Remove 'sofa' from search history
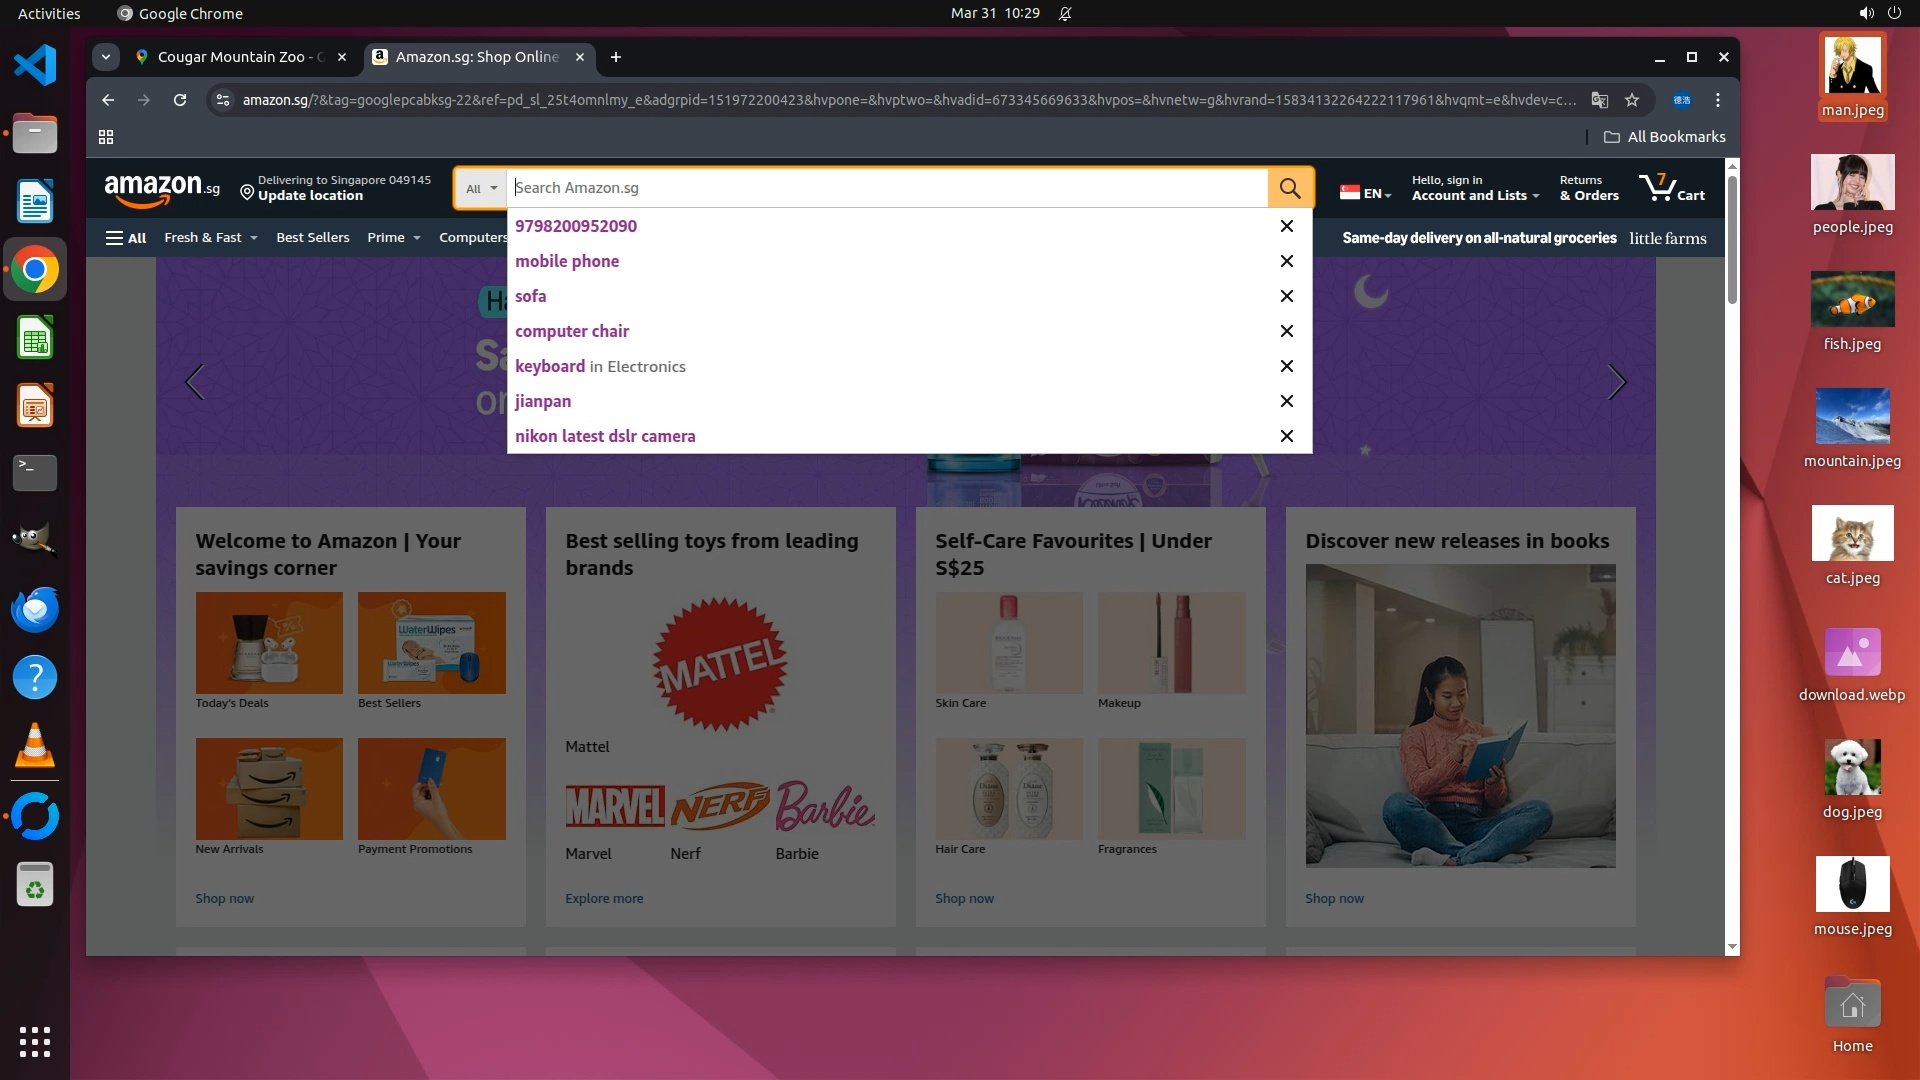This screenshot has width=1920, height=1080. [x=1287, y=296]
